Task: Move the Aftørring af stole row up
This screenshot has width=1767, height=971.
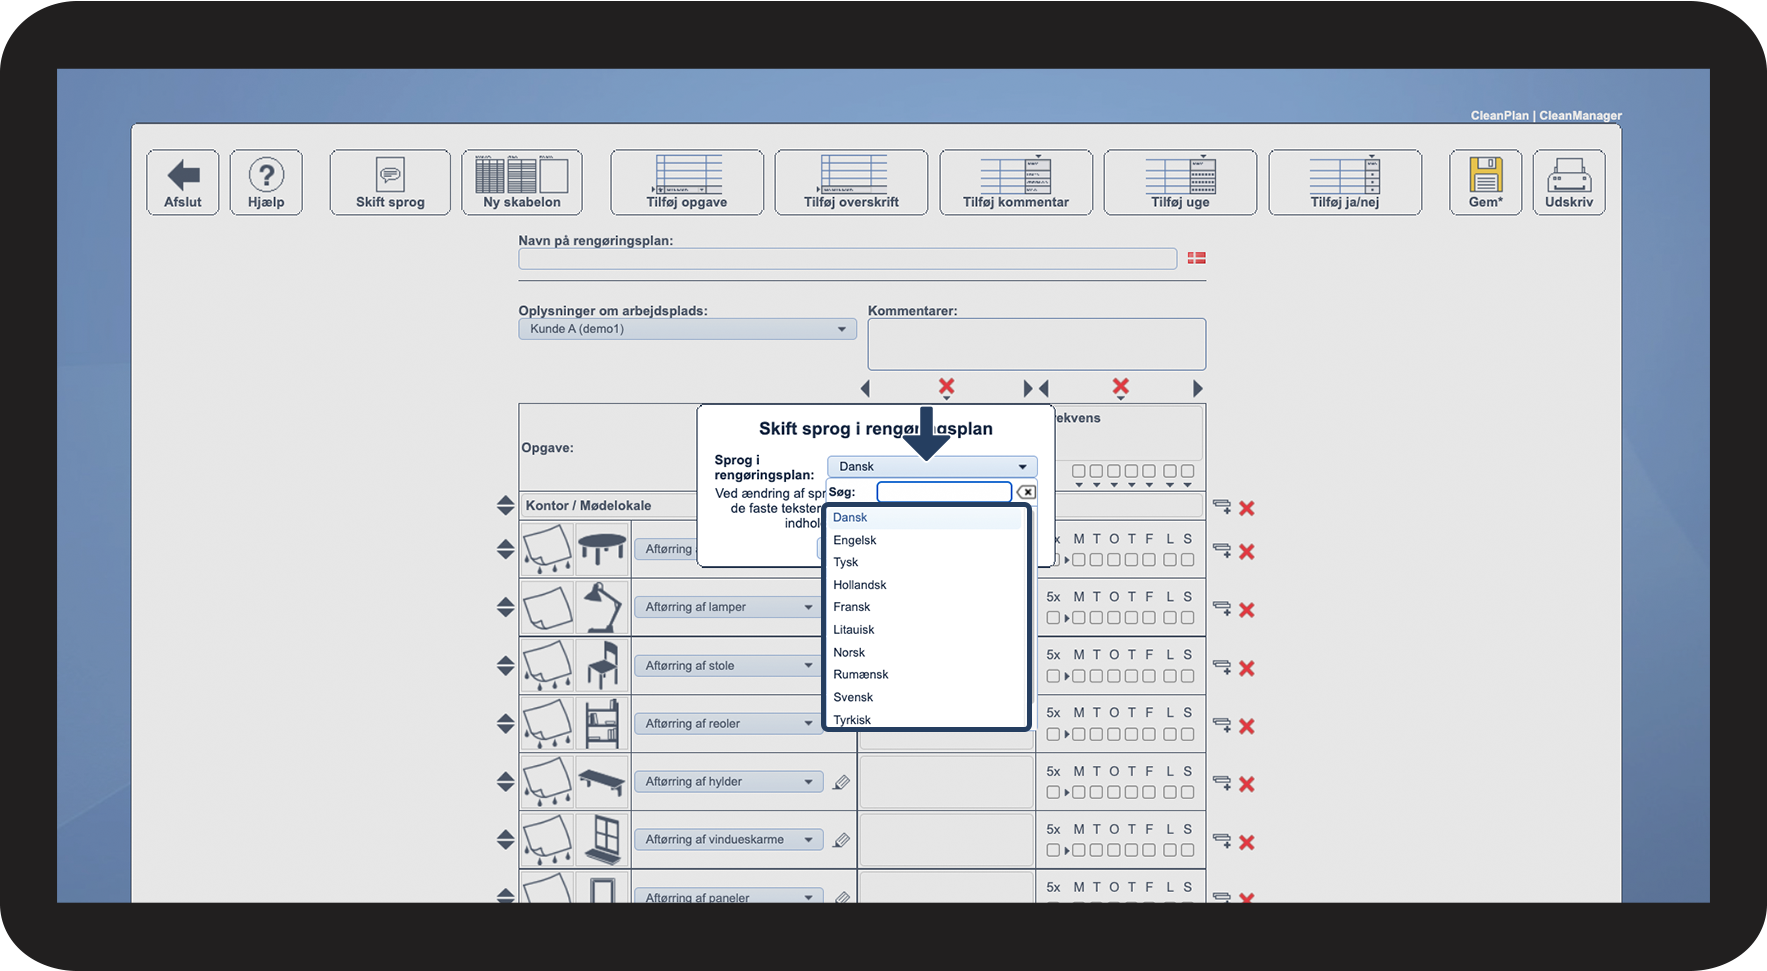Action: click(x=505, y=660)
